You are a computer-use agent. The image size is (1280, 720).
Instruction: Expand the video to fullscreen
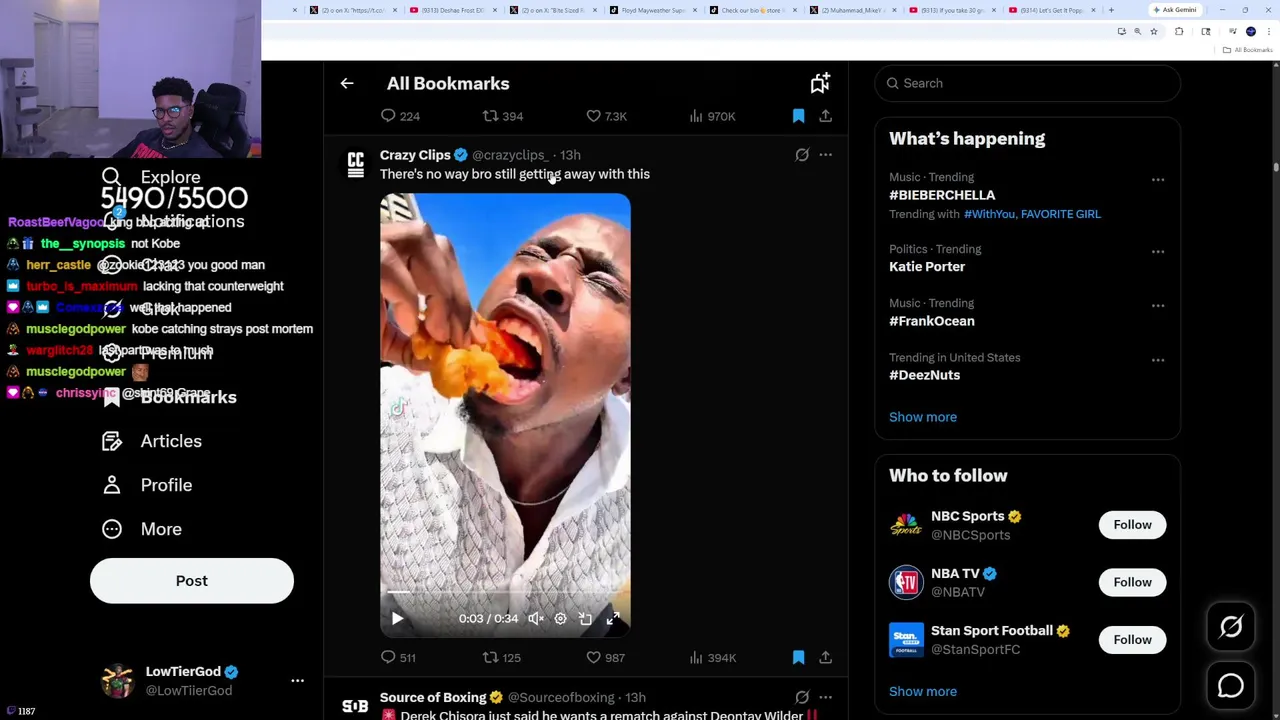click(612, 619)
